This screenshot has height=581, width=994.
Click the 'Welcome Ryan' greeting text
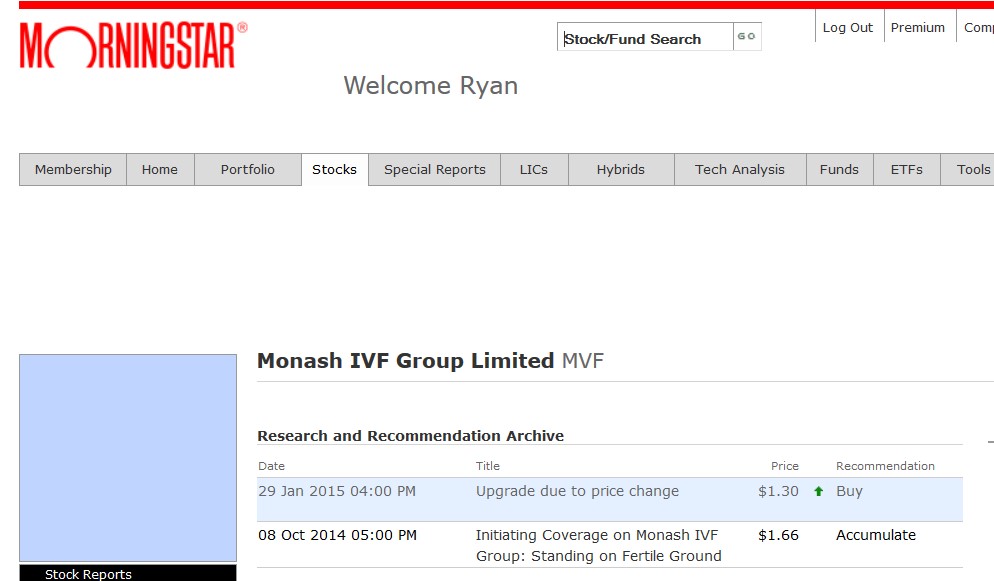point(431,86)
